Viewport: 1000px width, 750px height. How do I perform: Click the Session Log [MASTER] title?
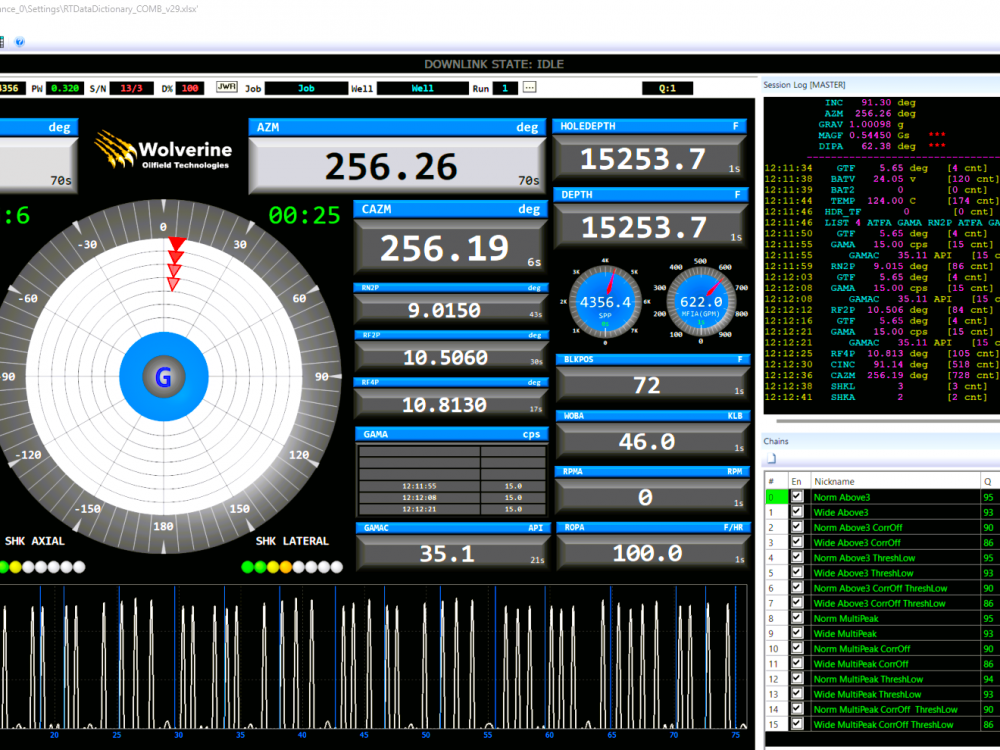[804, 85]
